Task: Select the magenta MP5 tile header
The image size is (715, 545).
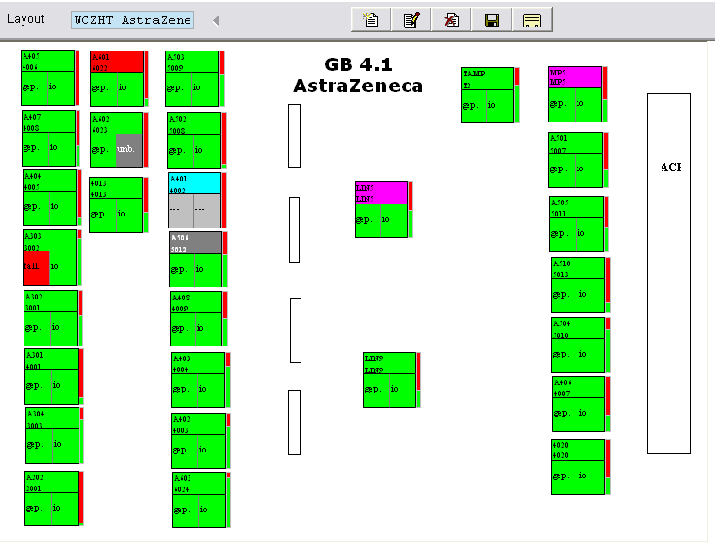Action: click(x=575, y=77)
